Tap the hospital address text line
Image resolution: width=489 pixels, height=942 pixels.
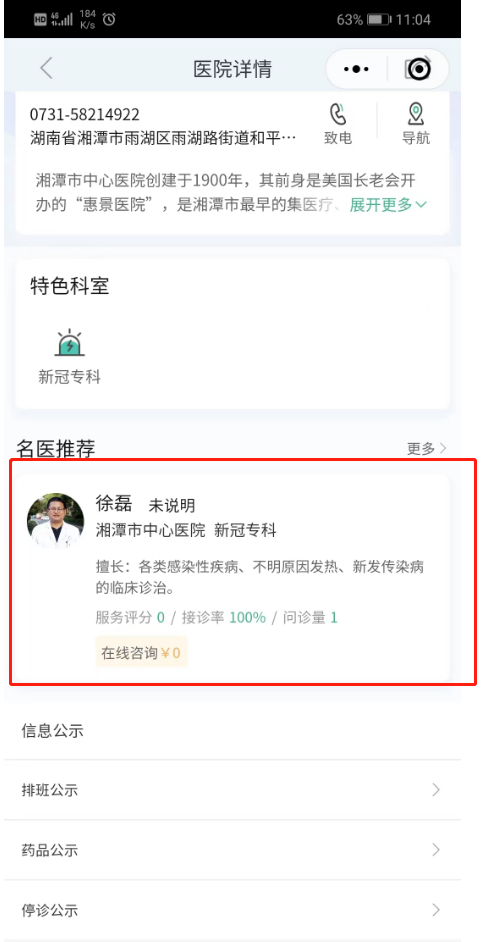pos(163,138)
